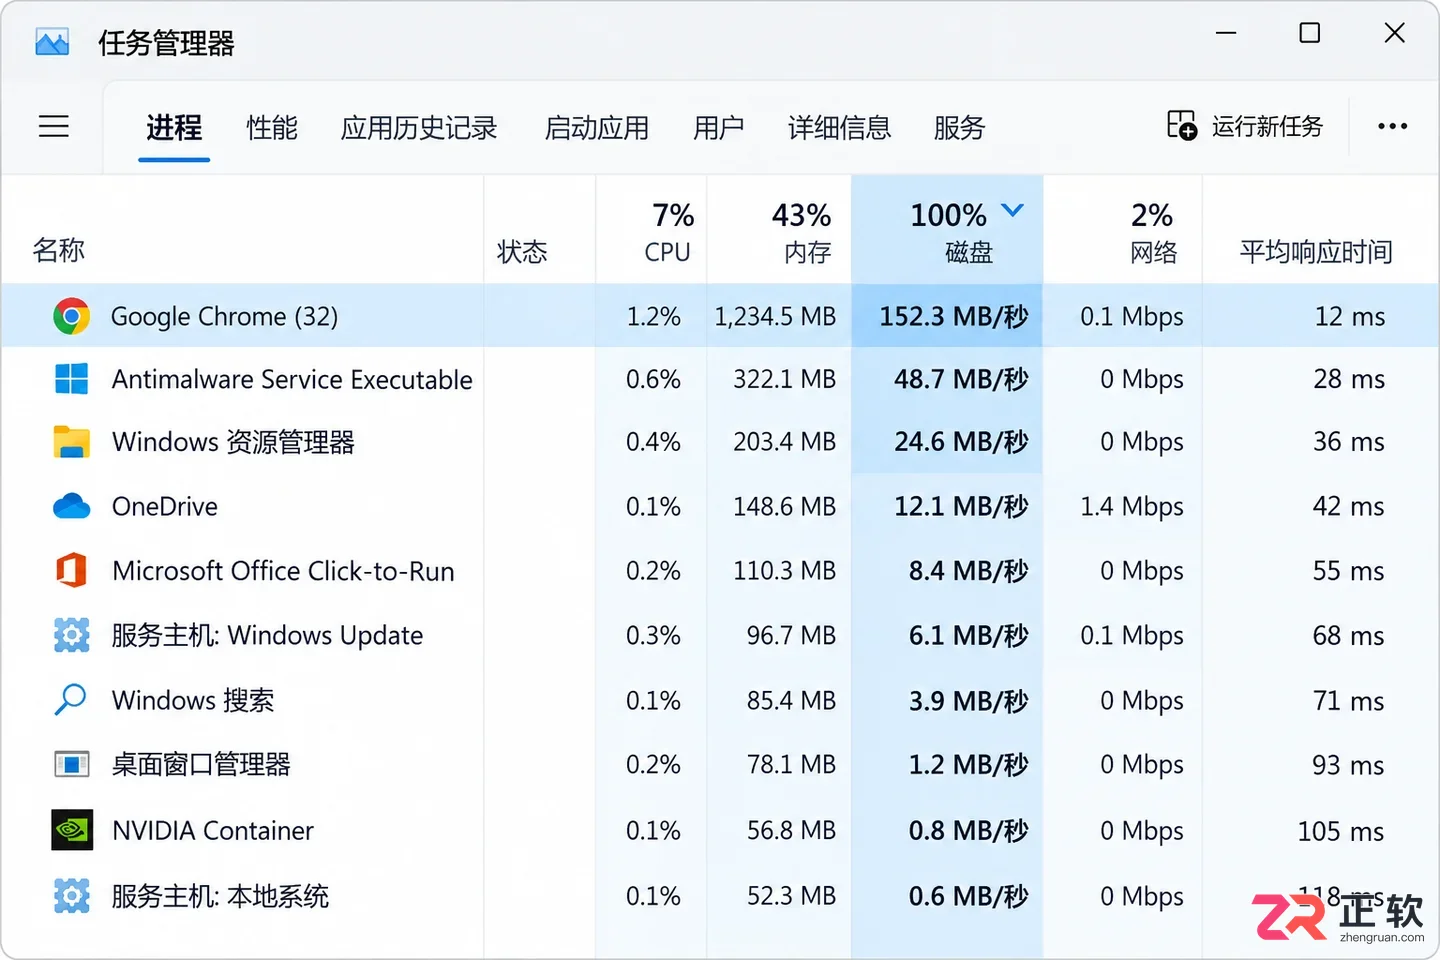Viewport: 1440px width, 960px height.
Task: Open the 详细信息 tab
Action: (839, 127)
